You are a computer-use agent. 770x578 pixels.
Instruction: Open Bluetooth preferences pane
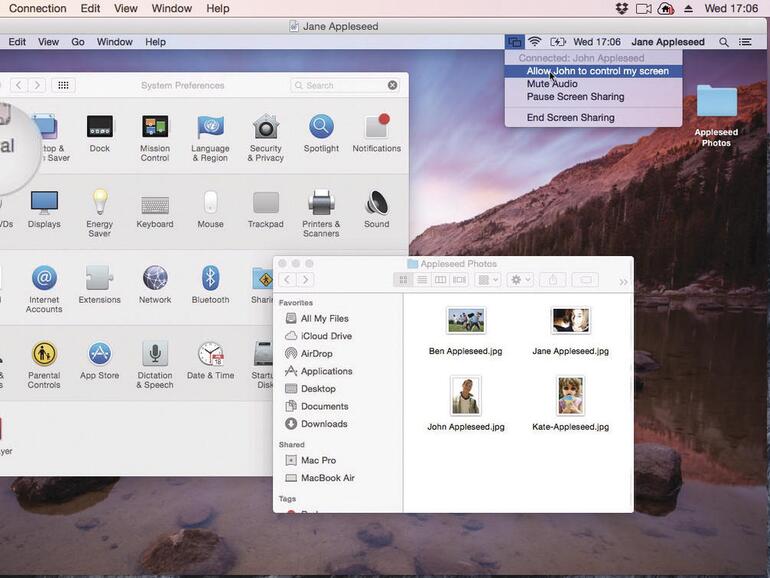[x=210, y=278]
